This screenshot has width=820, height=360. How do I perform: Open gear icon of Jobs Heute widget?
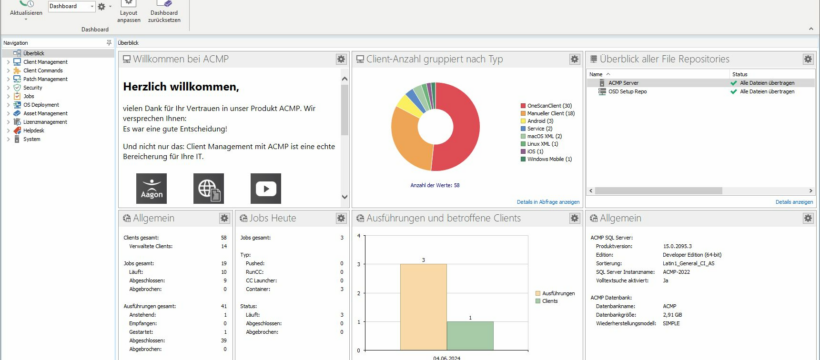coord(341,218)
